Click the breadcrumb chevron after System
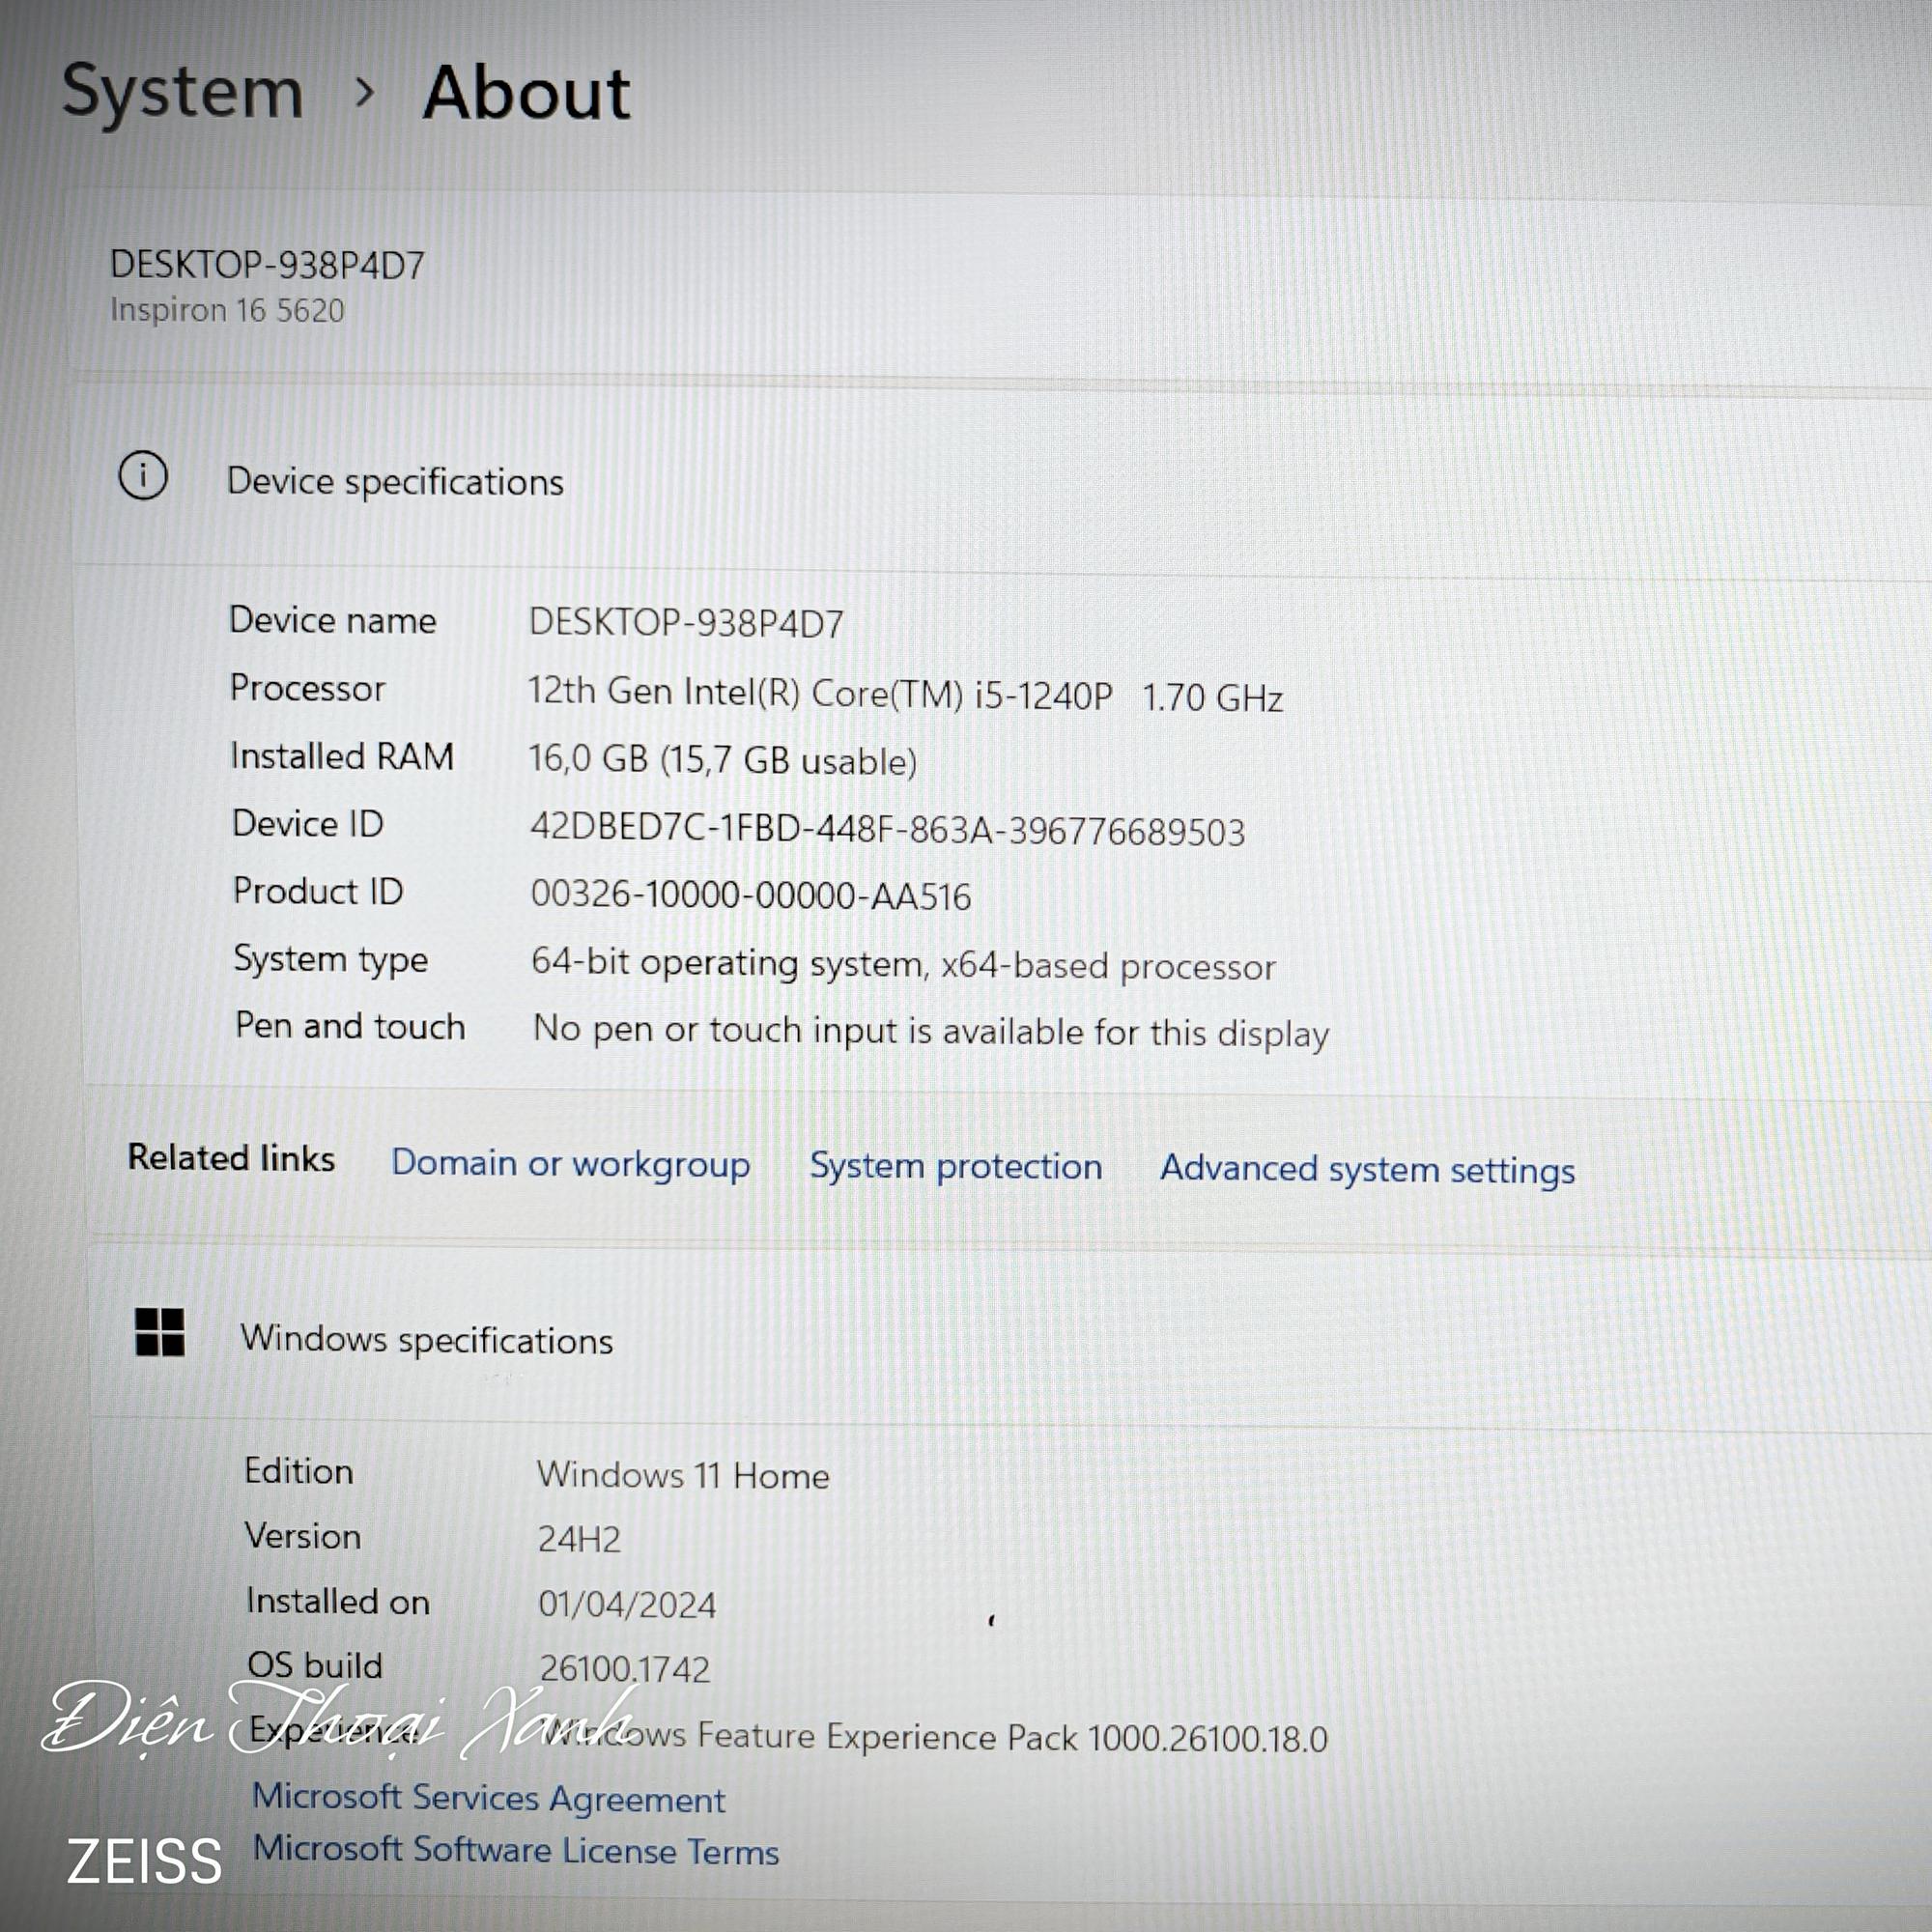1932x1932 pixels. tap(365, 92)
